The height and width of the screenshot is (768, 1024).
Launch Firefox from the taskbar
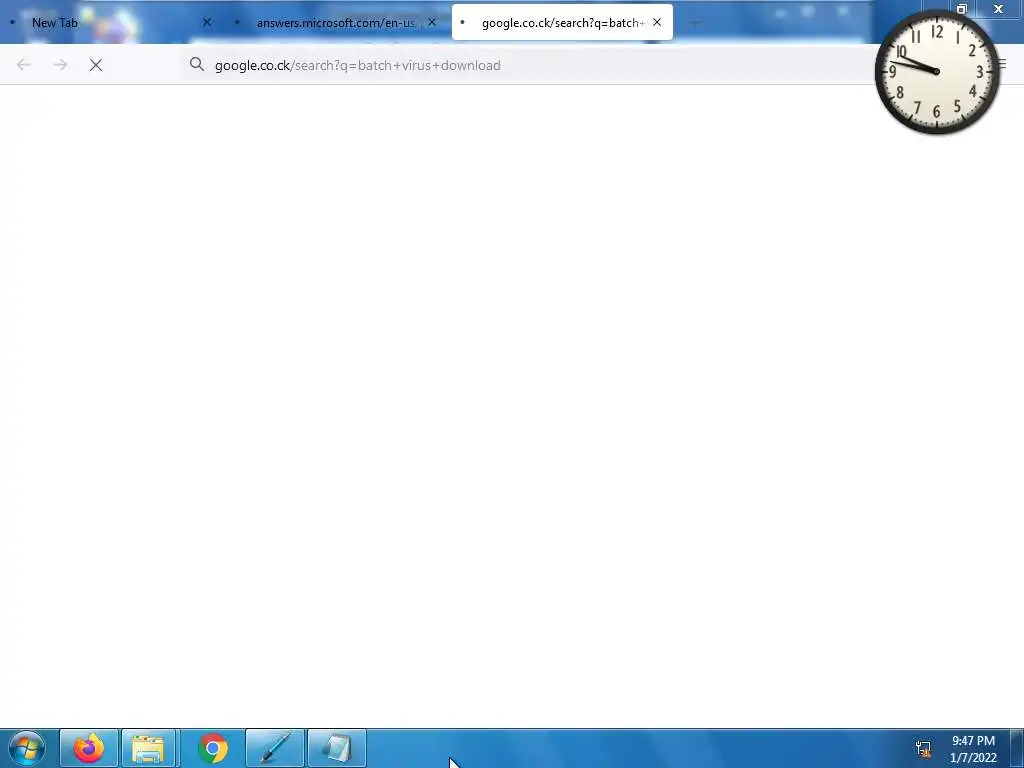pyautogui.click(x=89, y=748)
